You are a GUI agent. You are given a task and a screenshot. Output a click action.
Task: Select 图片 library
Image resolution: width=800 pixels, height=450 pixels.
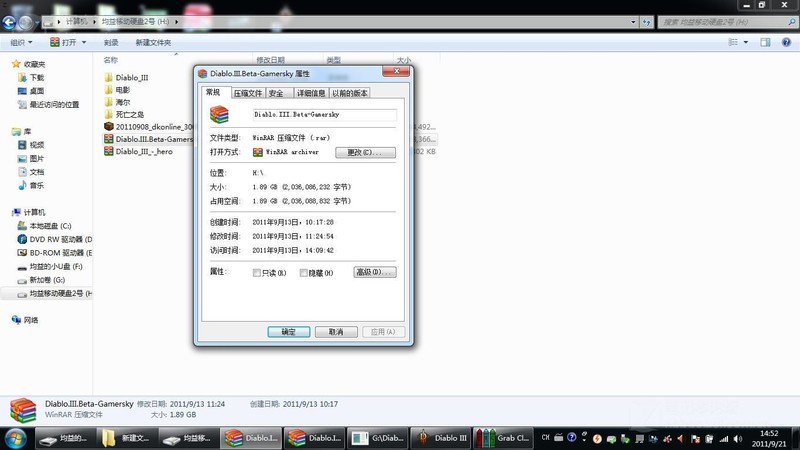(x=36, y=159)
